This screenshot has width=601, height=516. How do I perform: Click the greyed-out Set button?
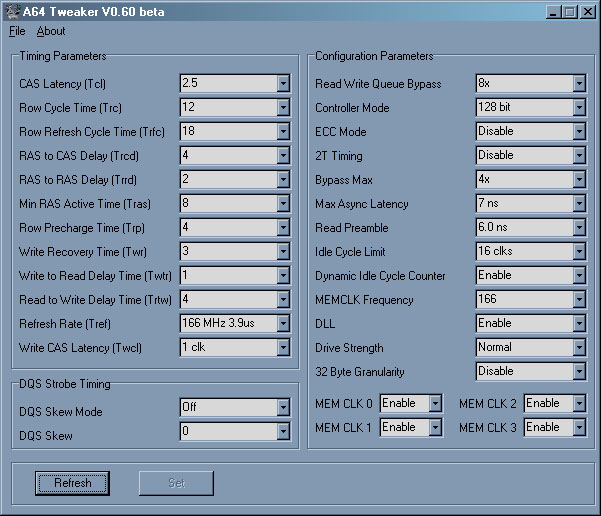176,483
